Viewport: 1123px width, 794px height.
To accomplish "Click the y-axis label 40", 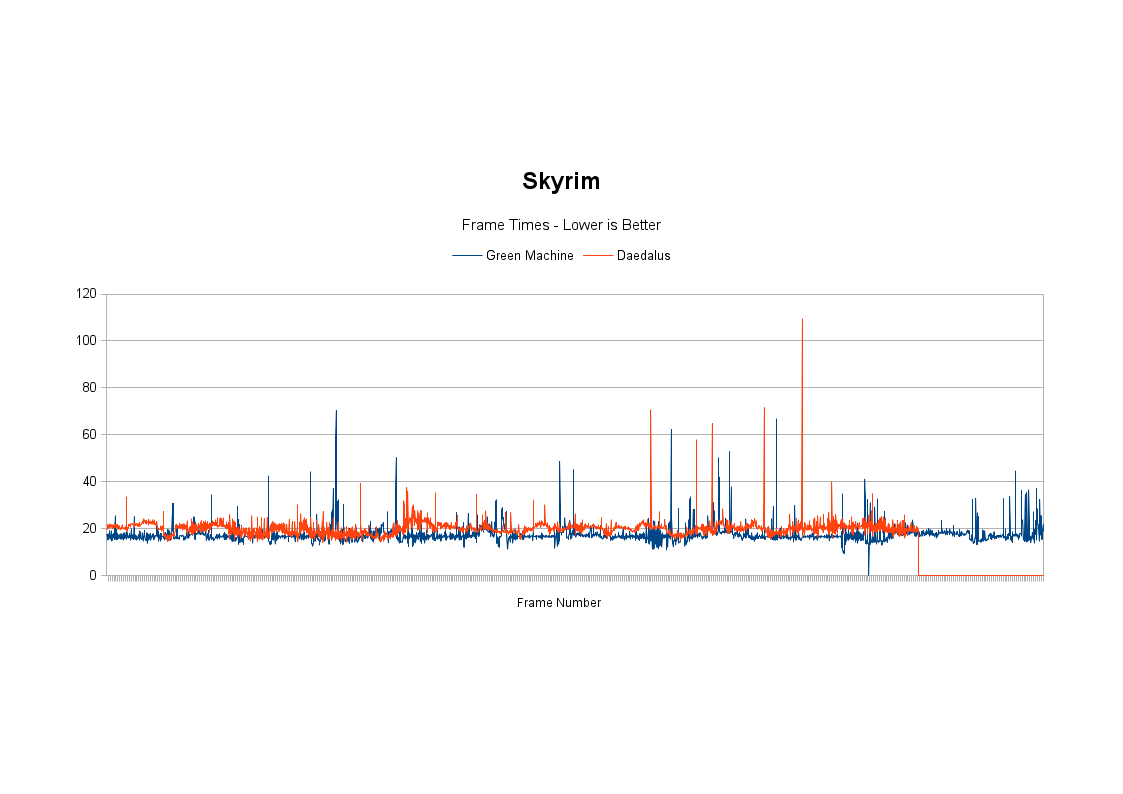I will point(90,482).
